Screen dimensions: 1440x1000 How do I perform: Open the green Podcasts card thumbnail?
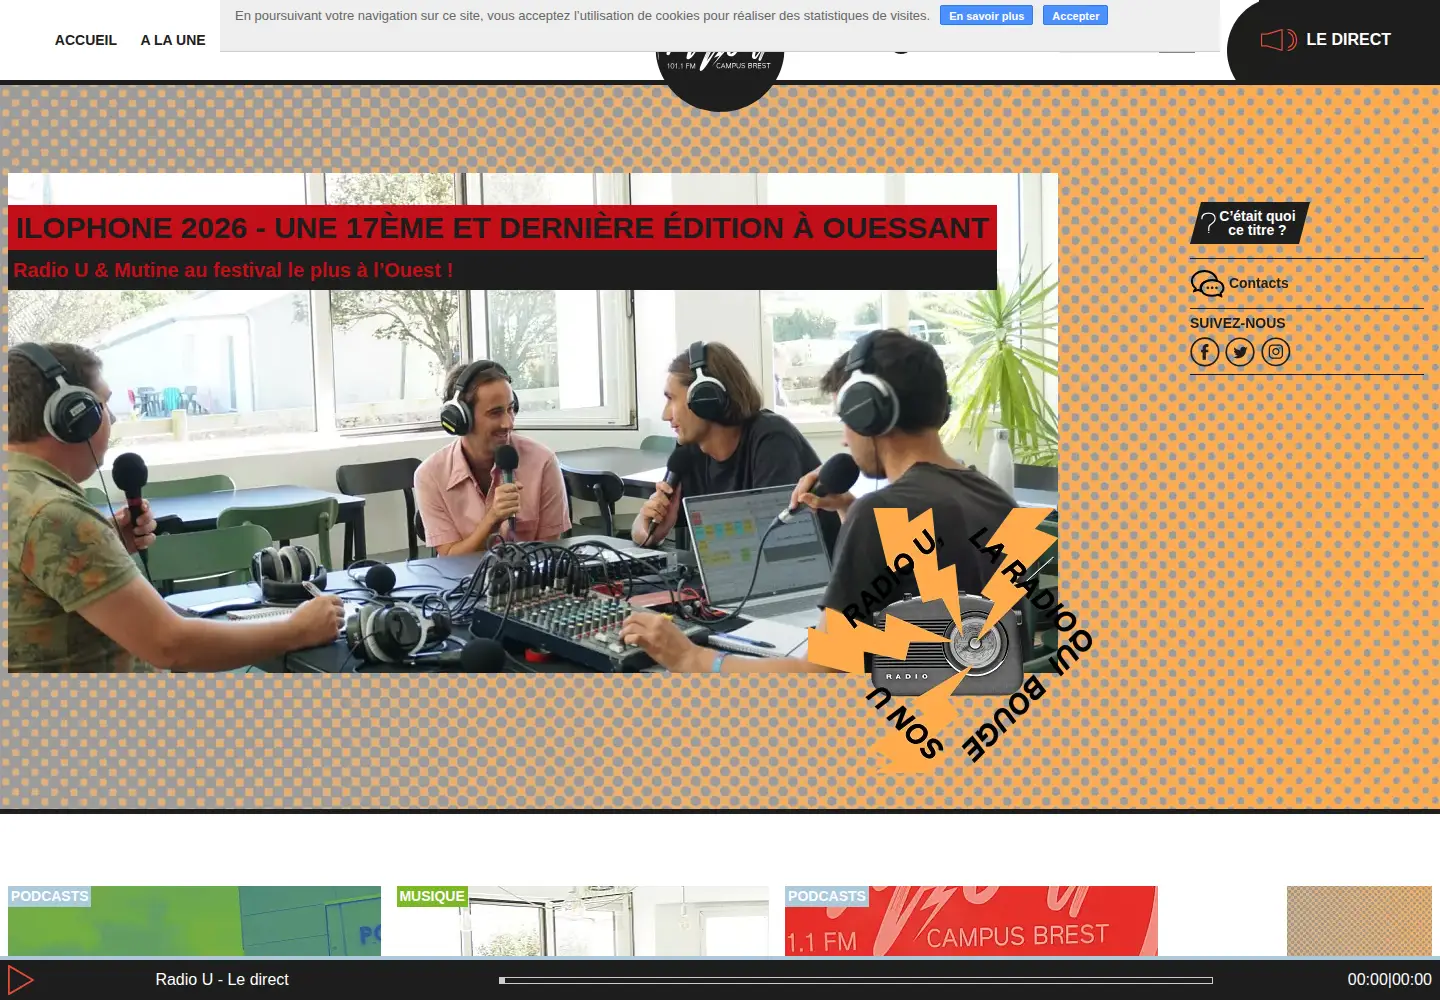(x=194, y=921)
